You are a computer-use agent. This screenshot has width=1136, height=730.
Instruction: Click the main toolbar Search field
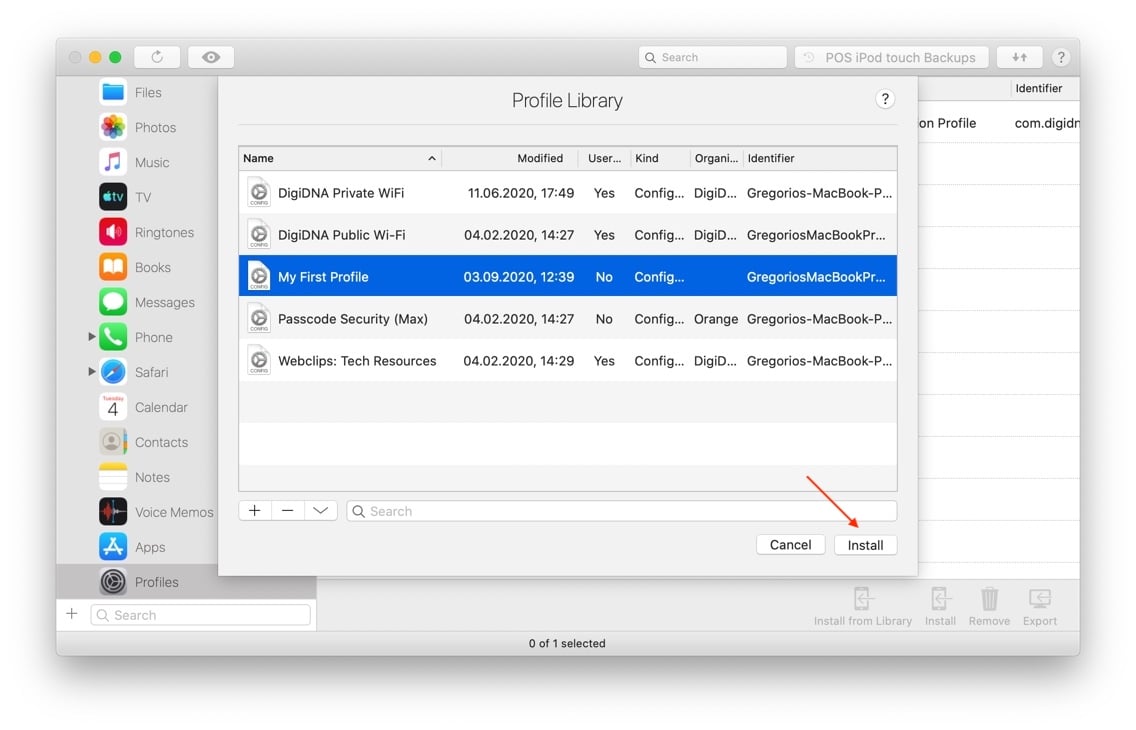click(x=713, y=57)
